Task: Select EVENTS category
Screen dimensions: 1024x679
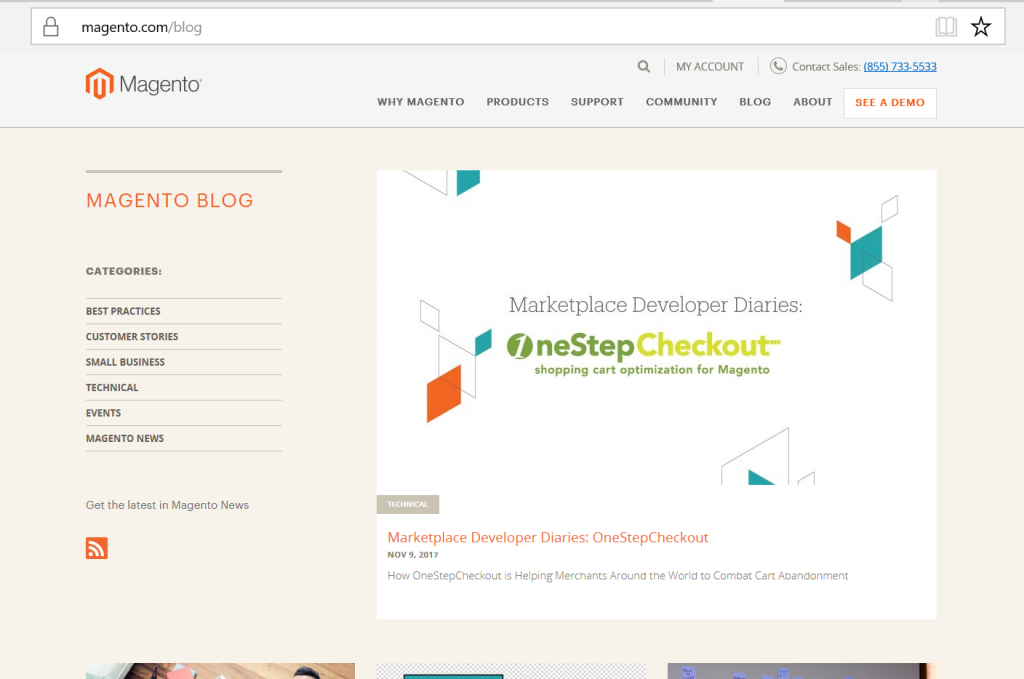Action: (103, 413)
